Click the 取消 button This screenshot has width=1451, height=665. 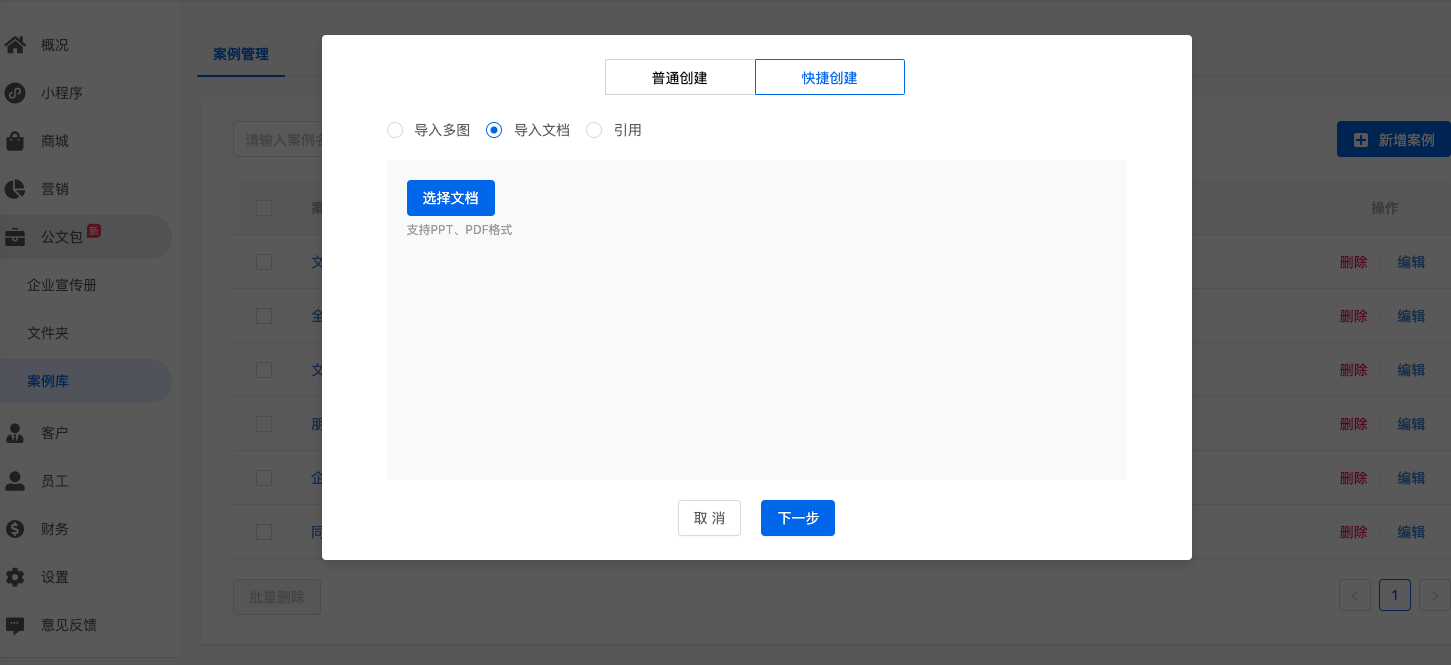click(x=709, y=518)
